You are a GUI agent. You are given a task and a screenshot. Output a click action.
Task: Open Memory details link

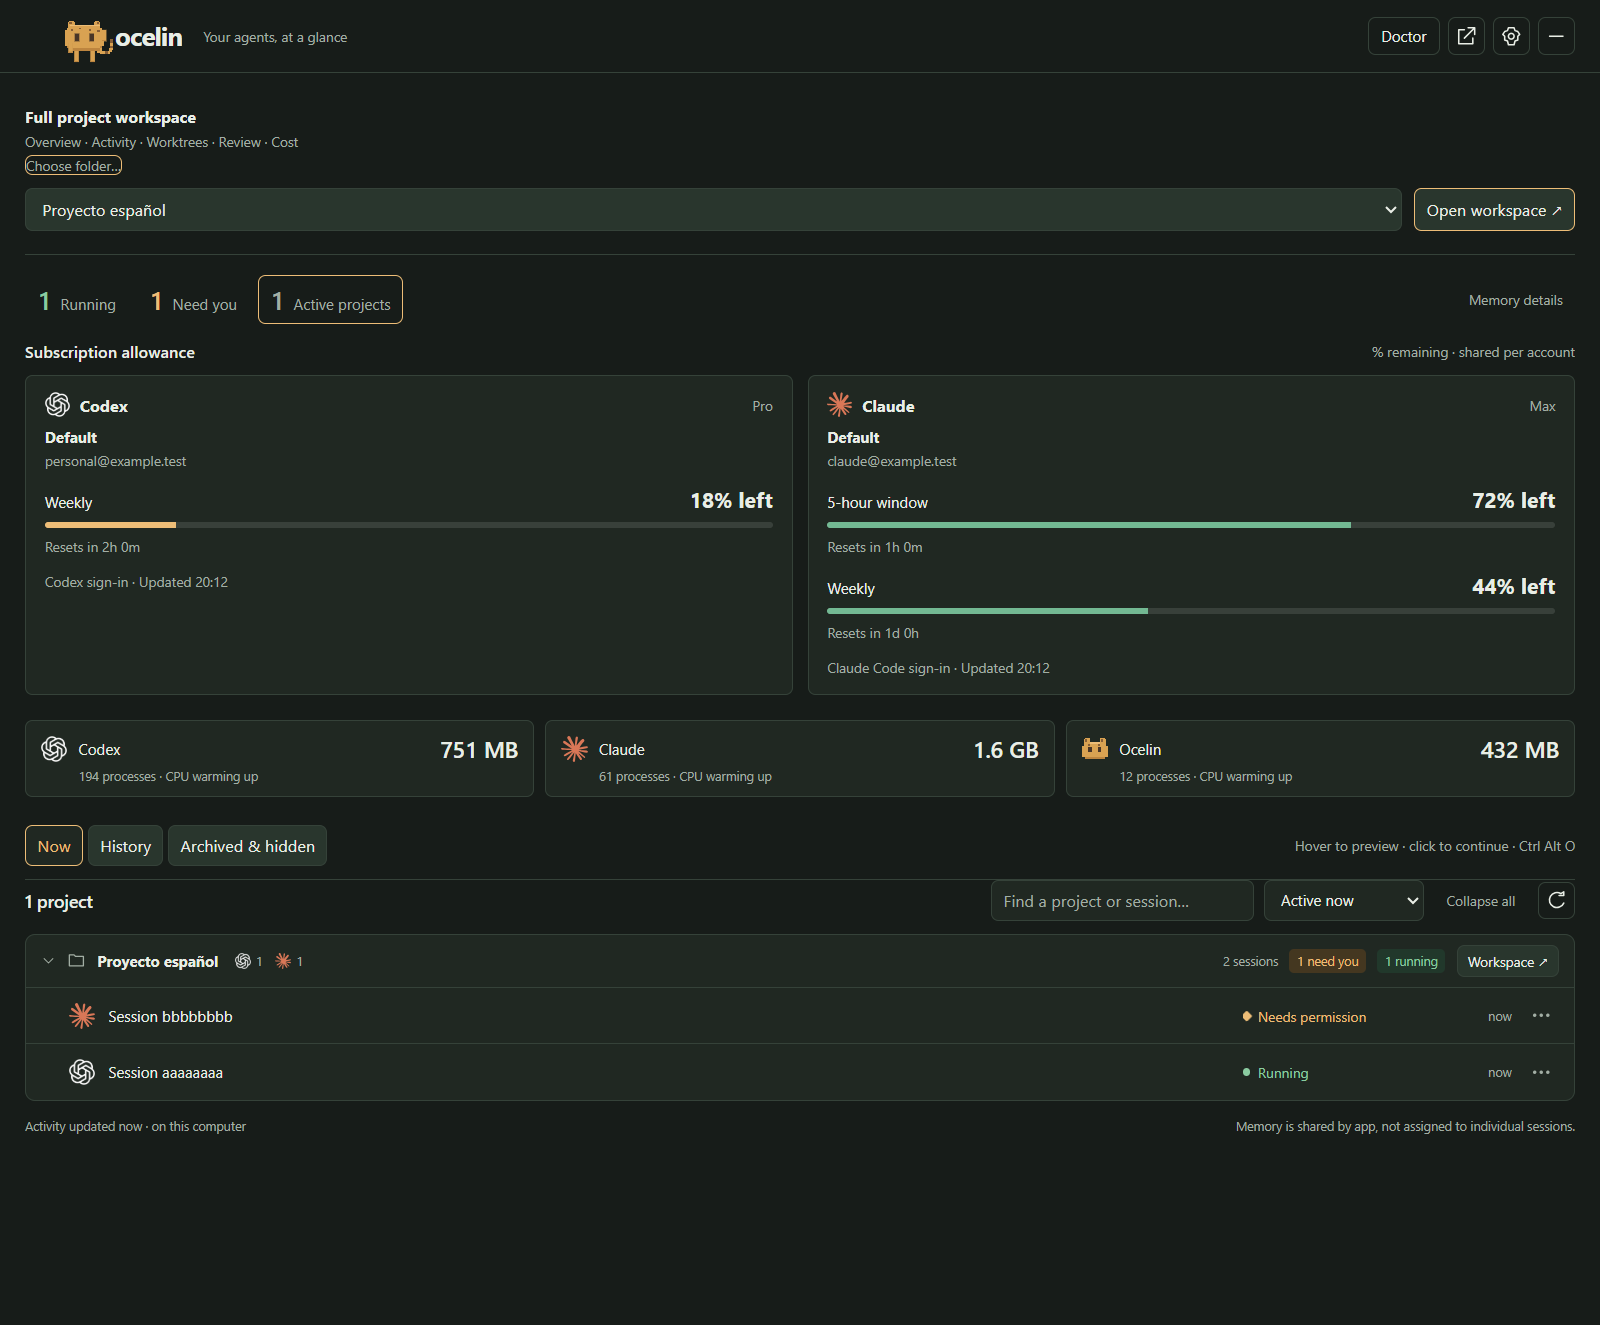[x=1515, y=300]
